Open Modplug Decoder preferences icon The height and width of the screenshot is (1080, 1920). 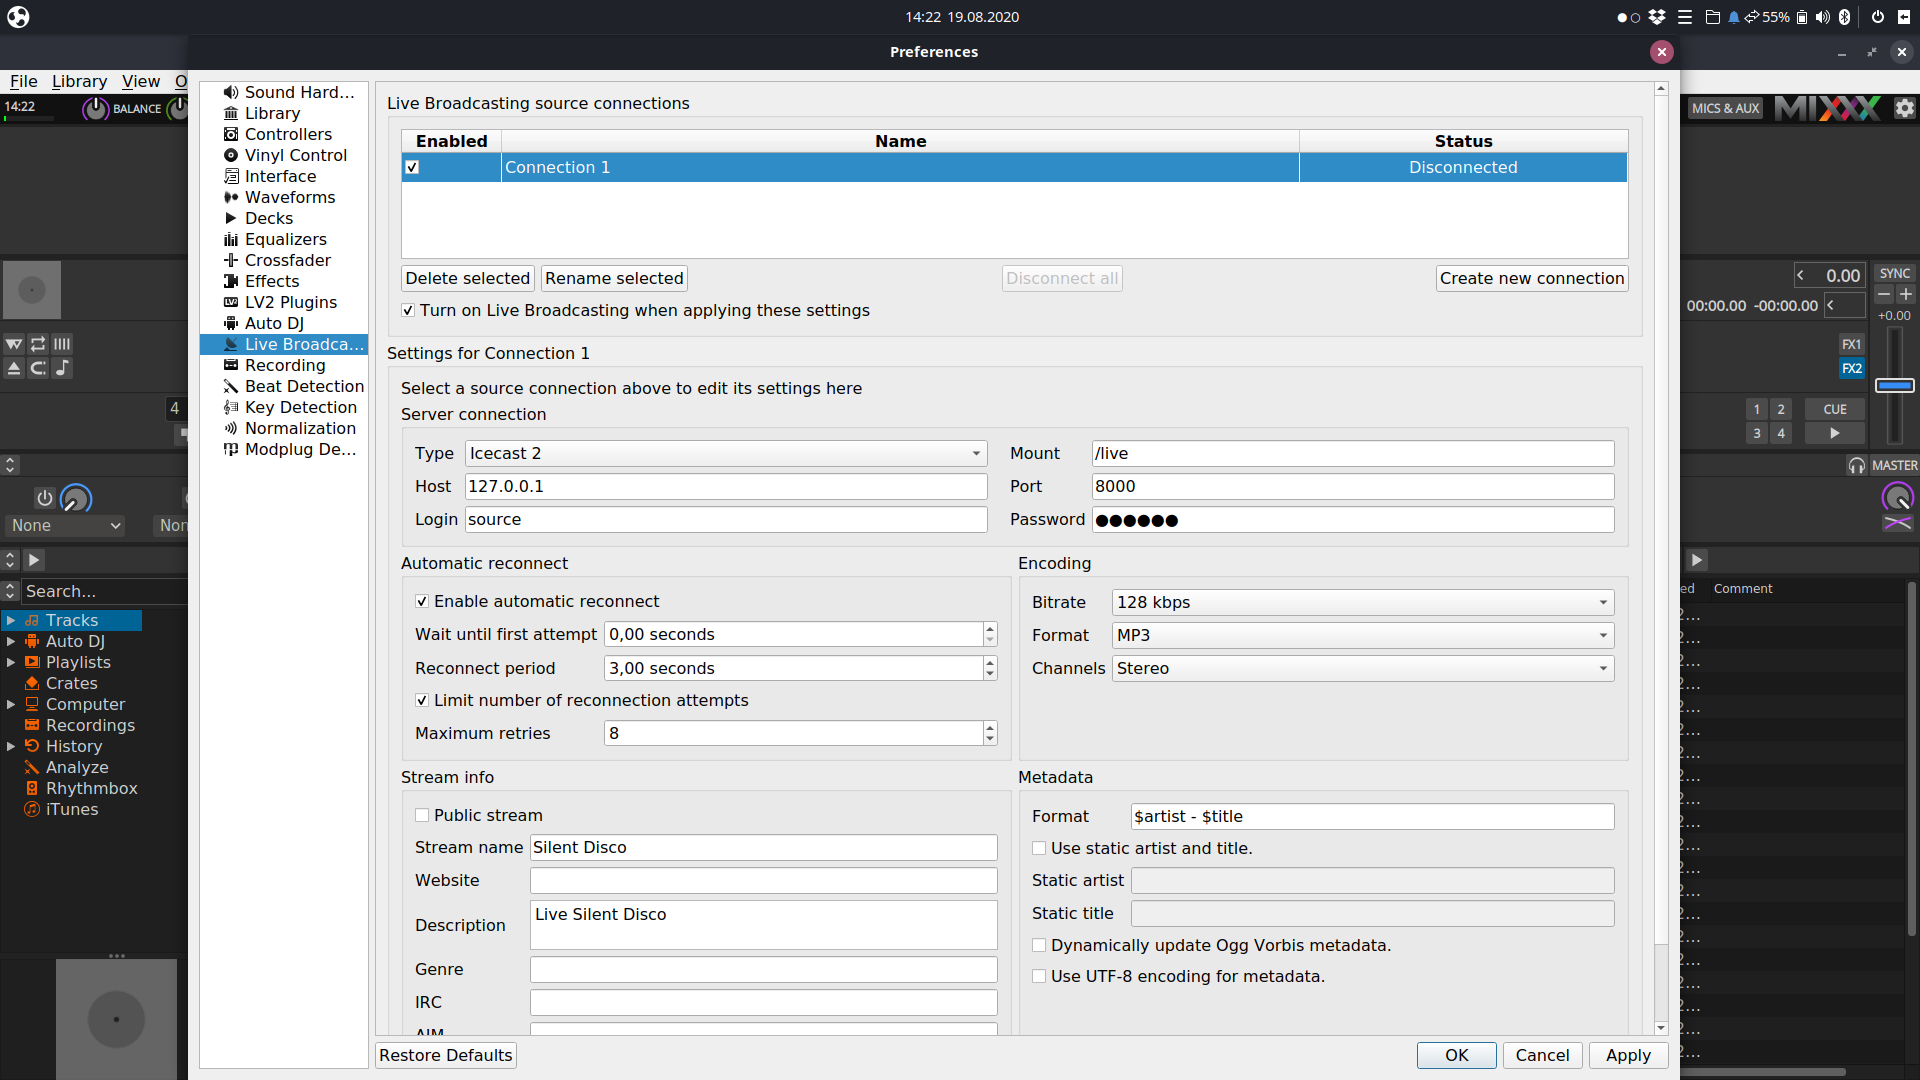click(231, 449)
